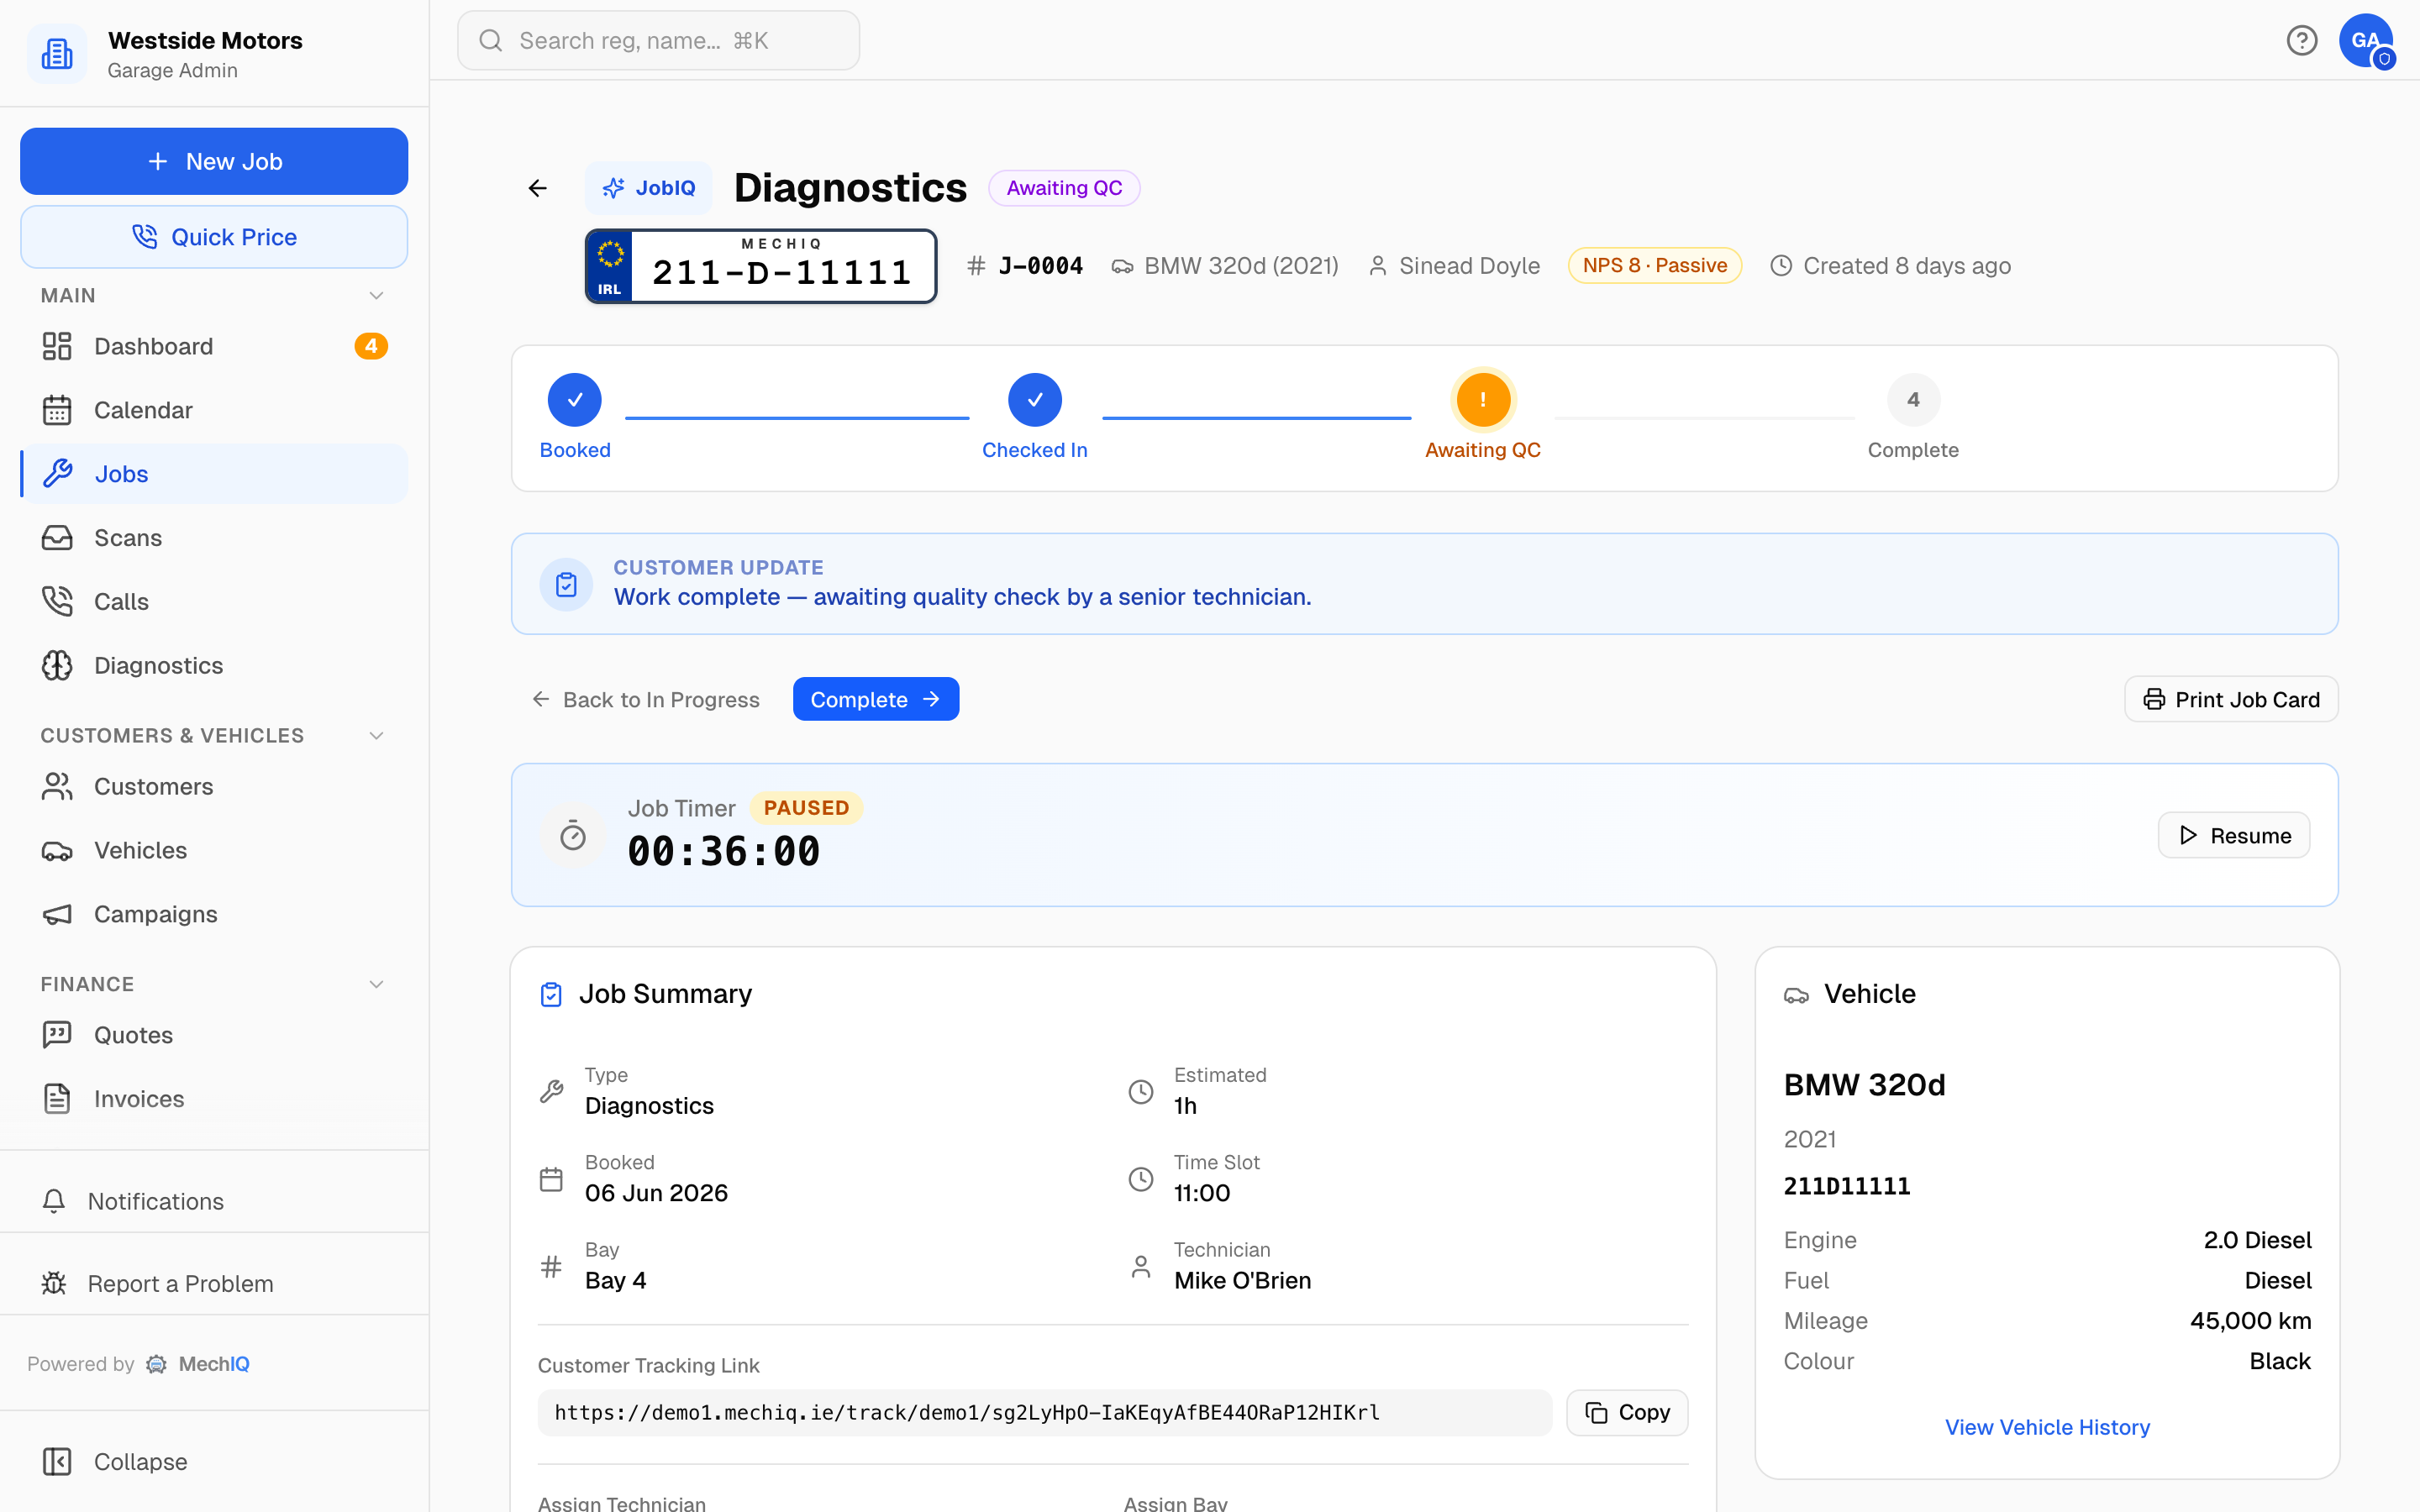Click the Invoices document icon
This screenshot has height=1512, width=2420.
57,1099
